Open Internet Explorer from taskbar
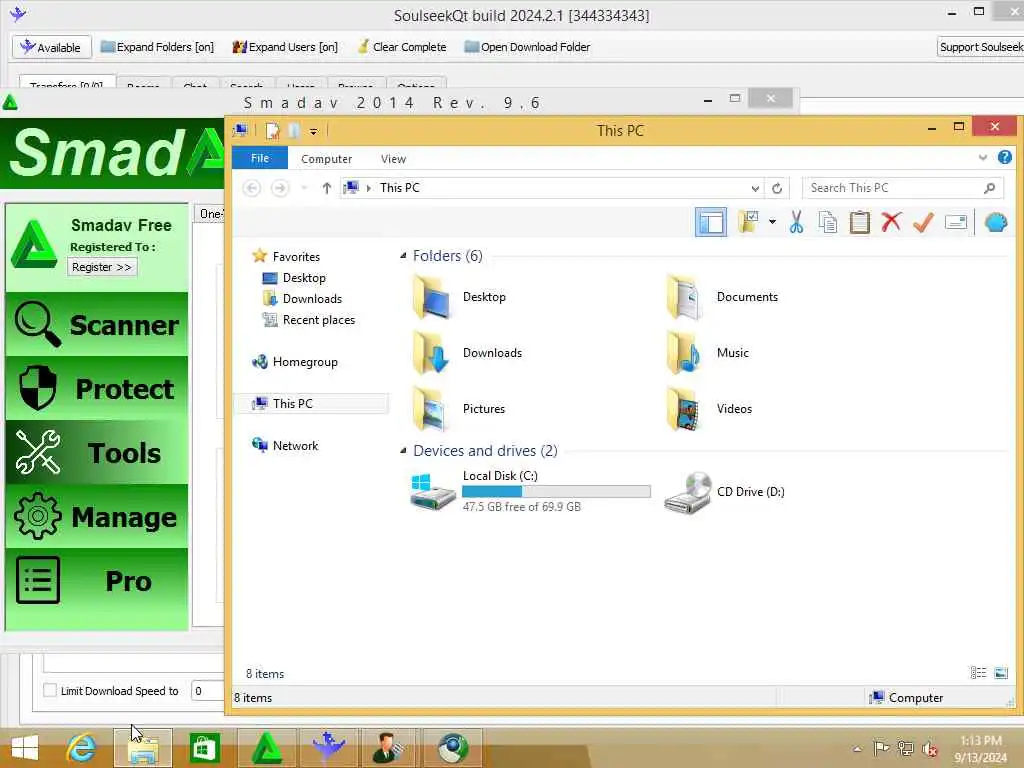This screenshot has width=1024, height=768. coord(82,748)
